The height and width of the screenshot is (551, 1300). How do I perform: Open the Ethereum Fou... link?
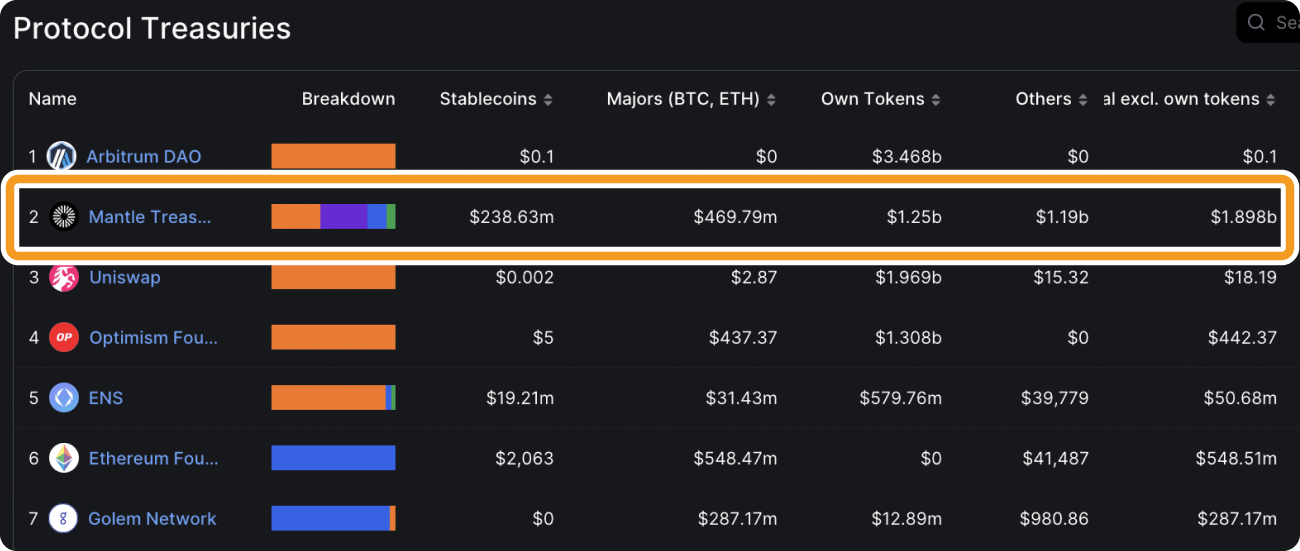[153, 458]
